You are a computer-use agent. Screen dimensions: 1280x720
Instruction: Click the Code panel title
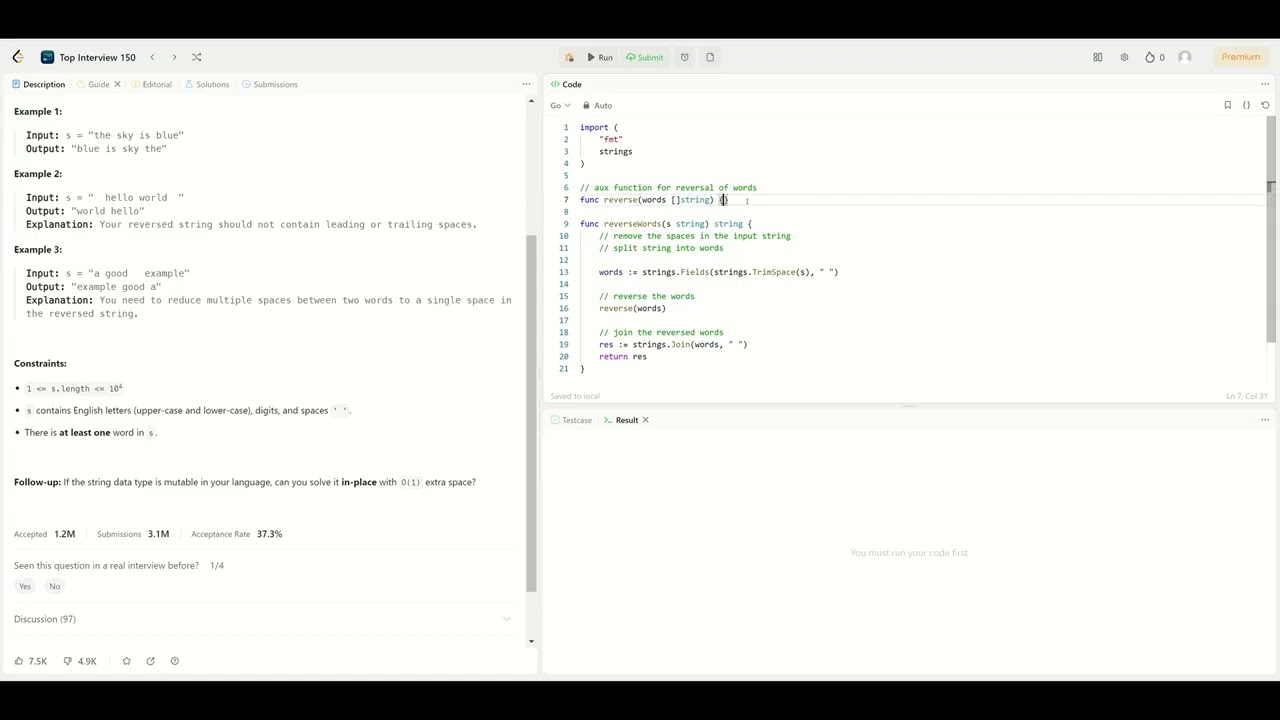click(566, 84)
